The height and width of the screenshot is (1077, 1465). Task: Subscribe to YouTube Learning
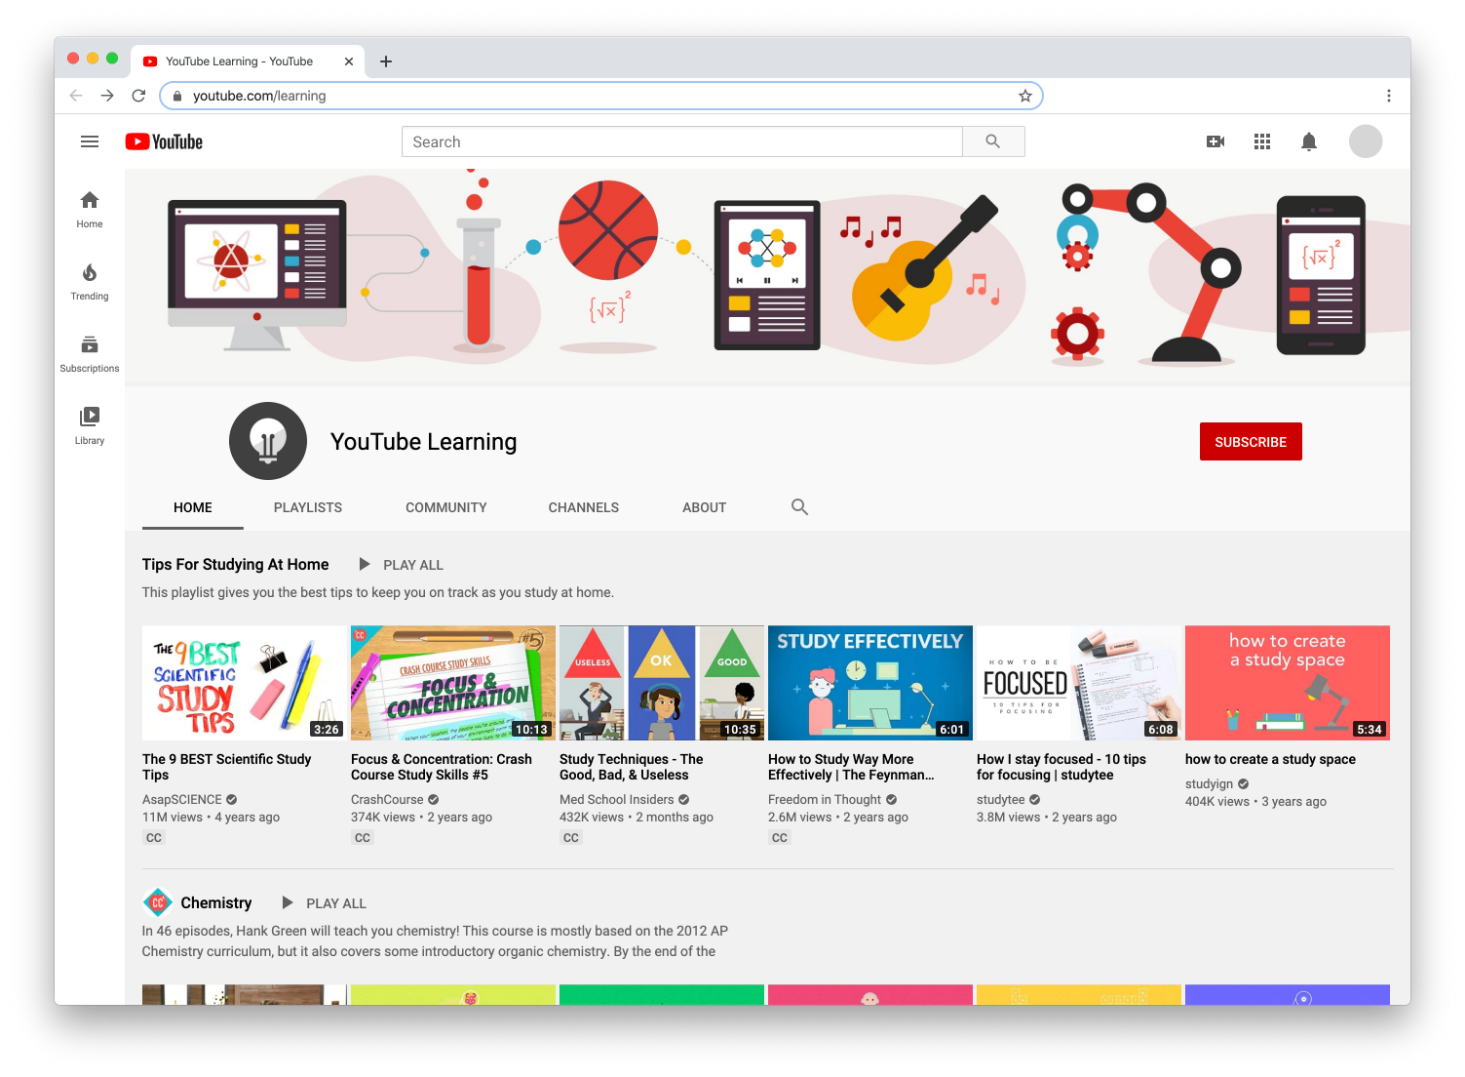1250,441
